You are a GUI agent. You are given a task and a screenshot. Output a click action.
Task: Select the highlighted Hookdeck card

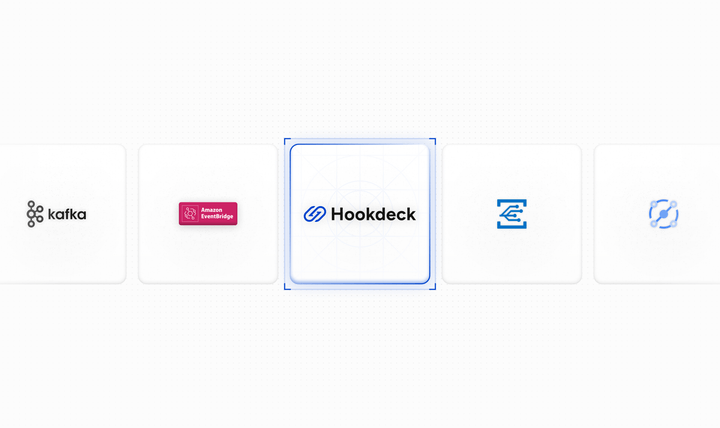pyautogui.click(x=360, y=214)
